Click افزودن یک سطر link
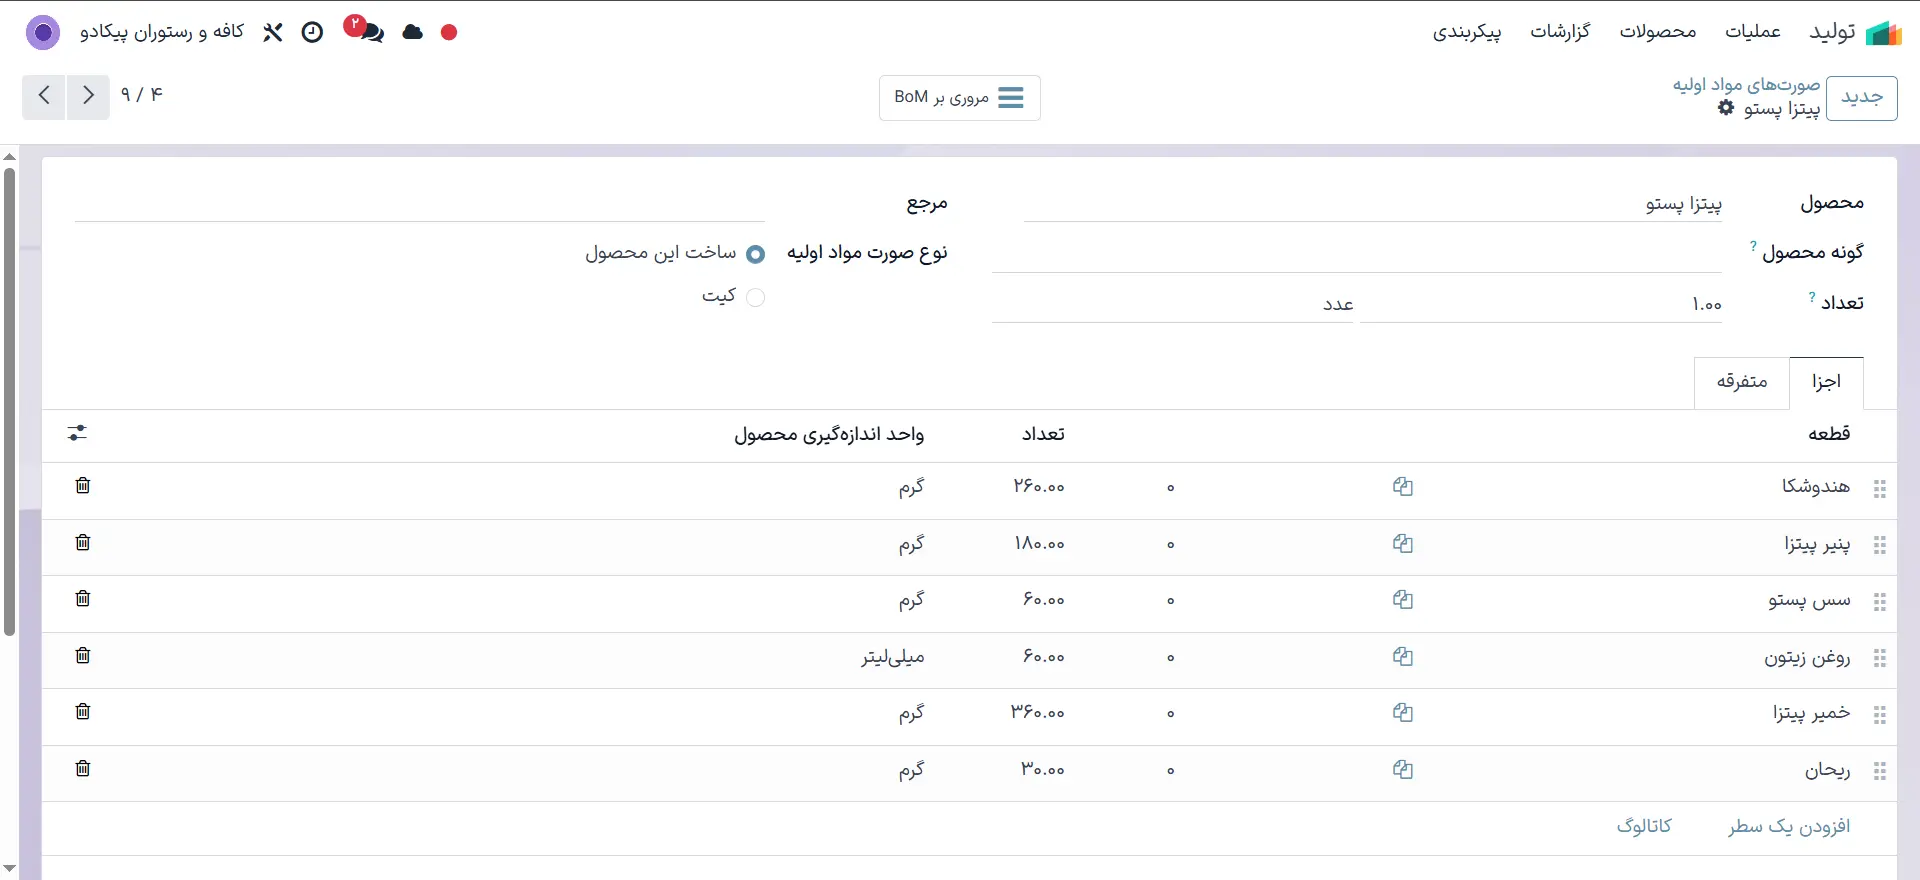 click(x=1789, y=826)
